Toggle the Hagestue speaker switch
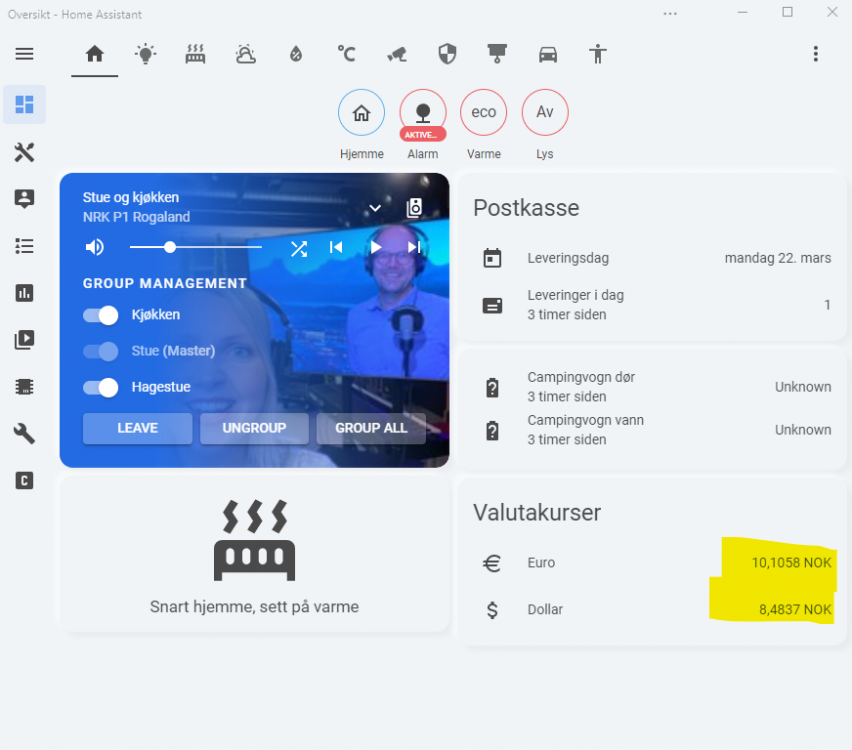 coord(100,387)
